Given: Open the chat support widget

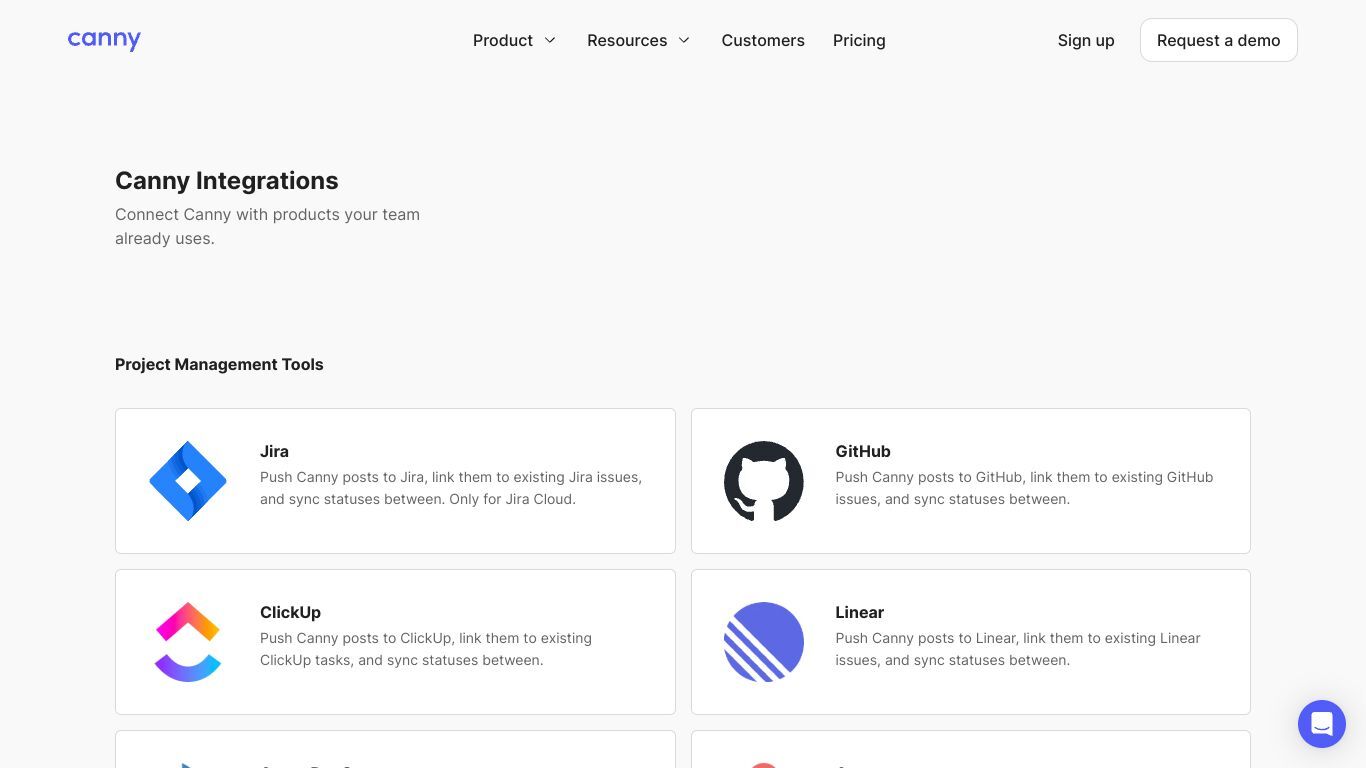Looking at the screenshot, I should click(1322, 724).
